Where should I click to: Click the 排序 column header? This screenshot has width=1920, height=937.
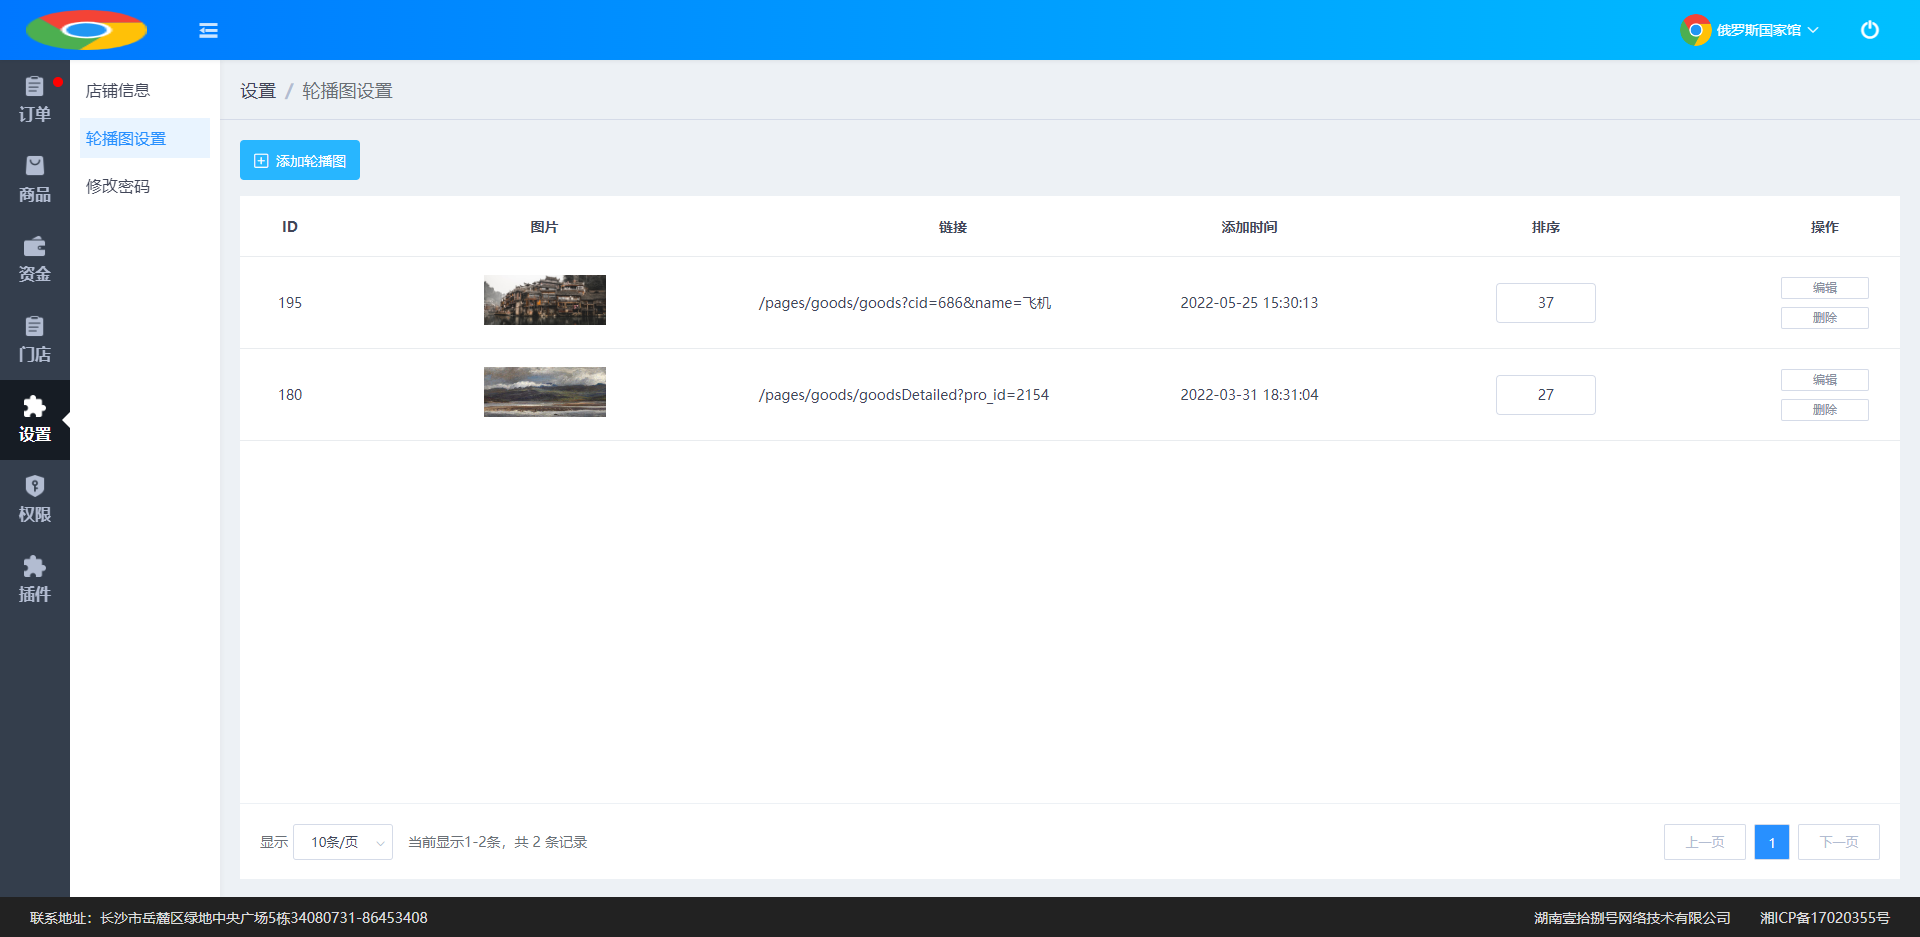[1546, 227]
